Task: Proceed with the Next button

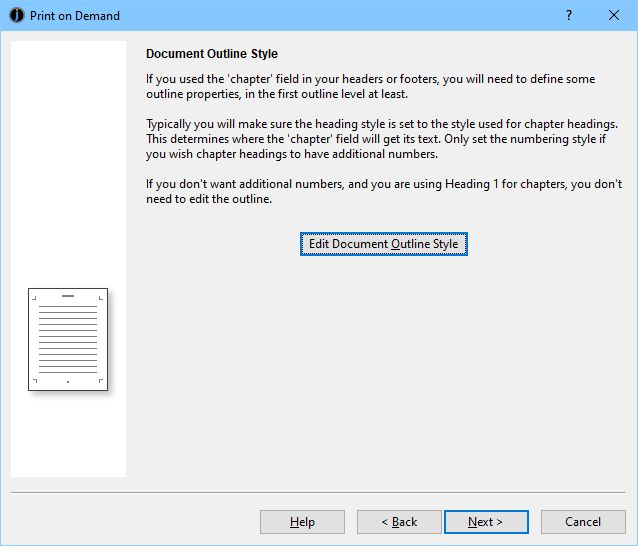Action: click(485, 522)
